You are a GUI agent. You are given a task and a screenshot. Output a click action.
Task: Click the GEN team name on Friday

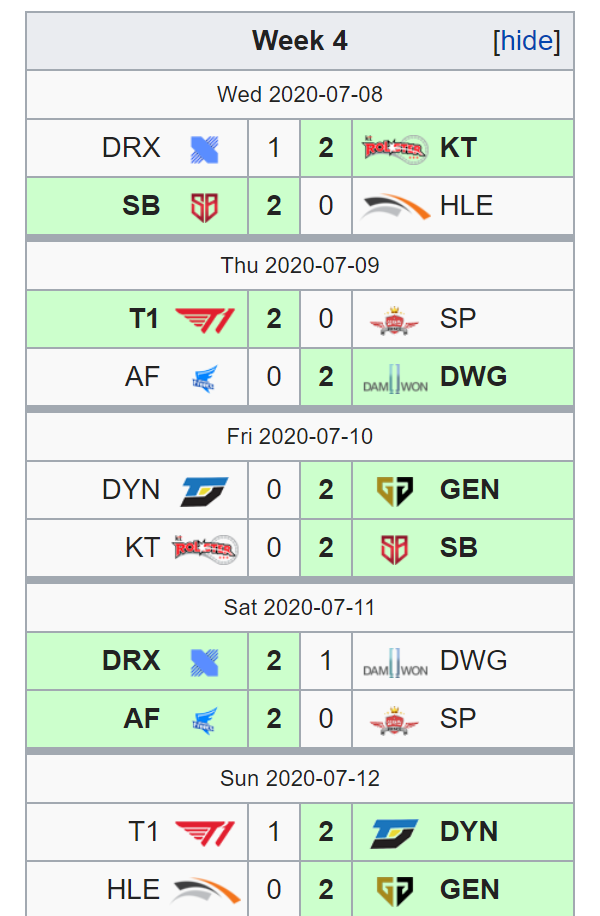point(470,490)
